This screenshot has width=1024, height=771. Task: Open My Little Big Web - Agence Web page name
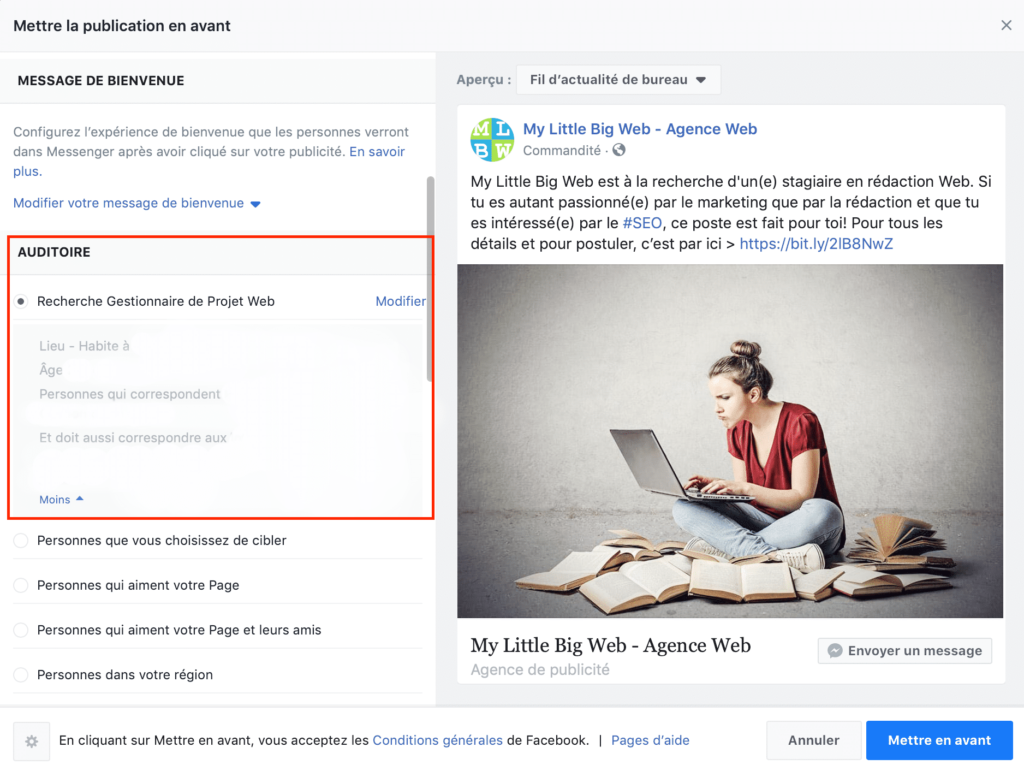640,129
